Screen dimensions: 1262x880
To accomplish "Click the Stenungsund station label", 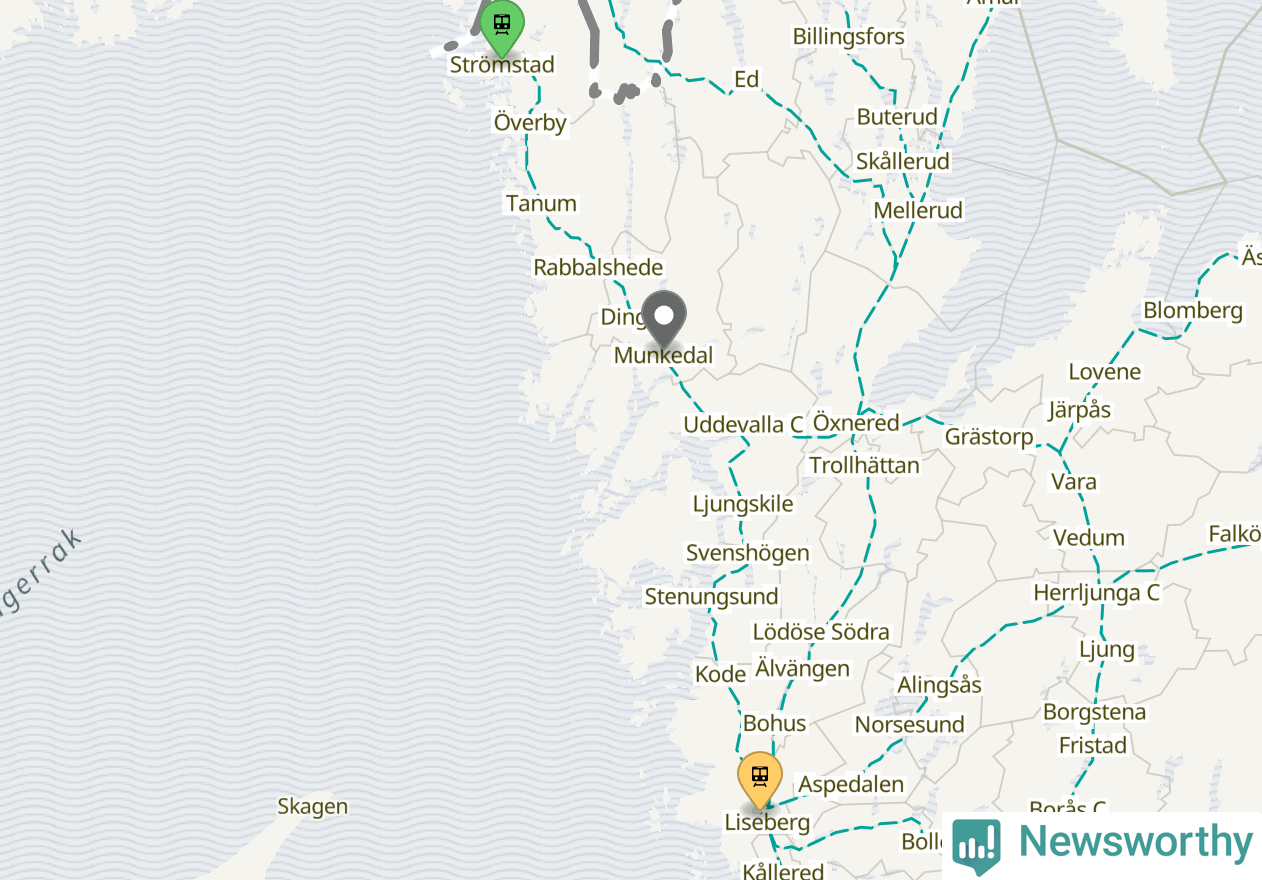I will point(711,597).
